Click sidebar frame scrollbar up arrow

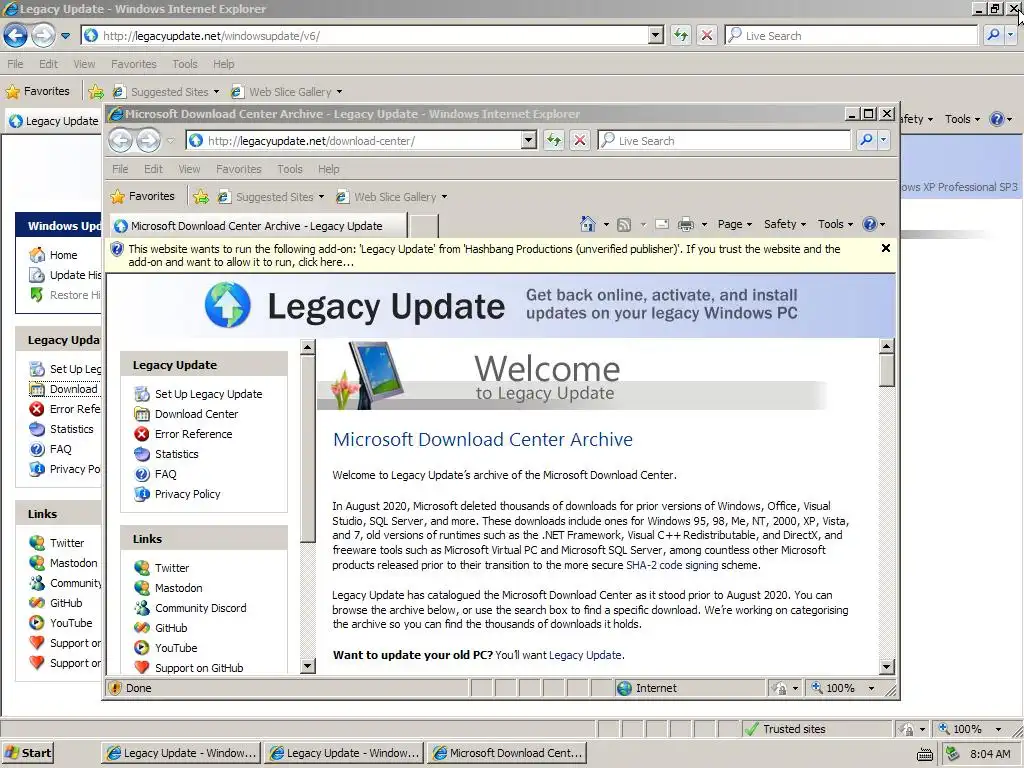pos(308,347)
